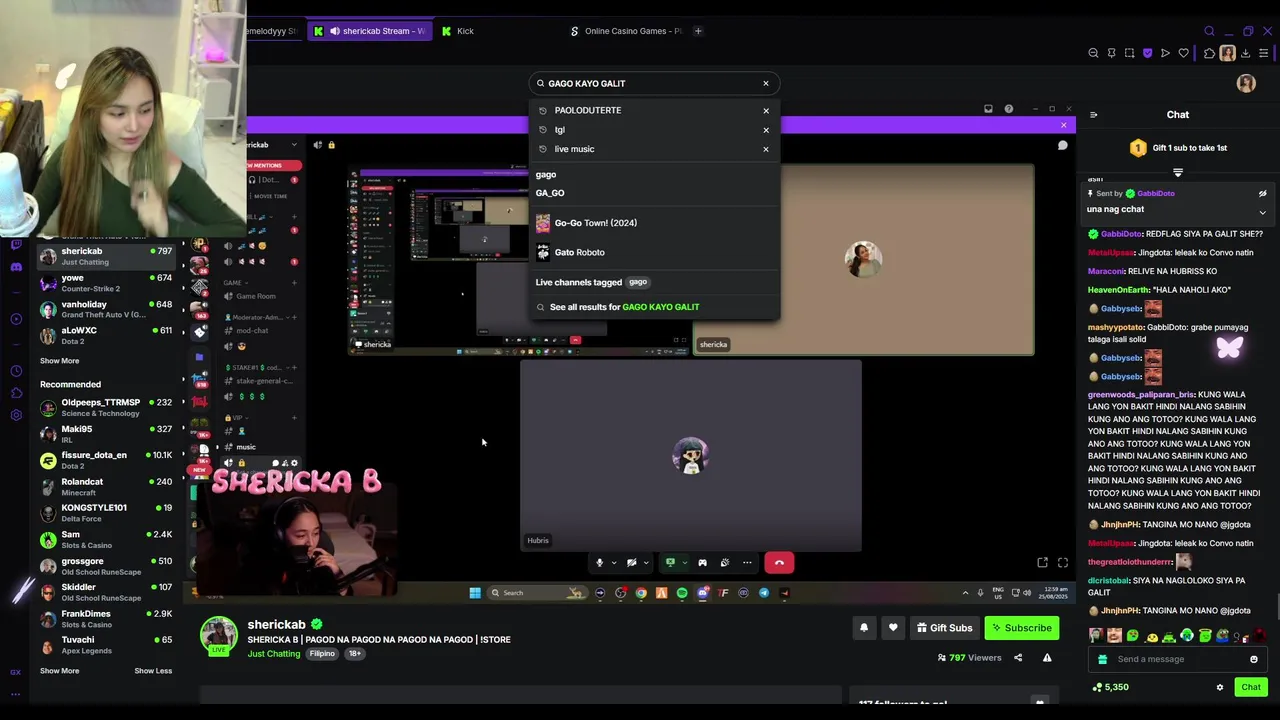Remove 'live music' from recent searches

click(x=766, y=149)
